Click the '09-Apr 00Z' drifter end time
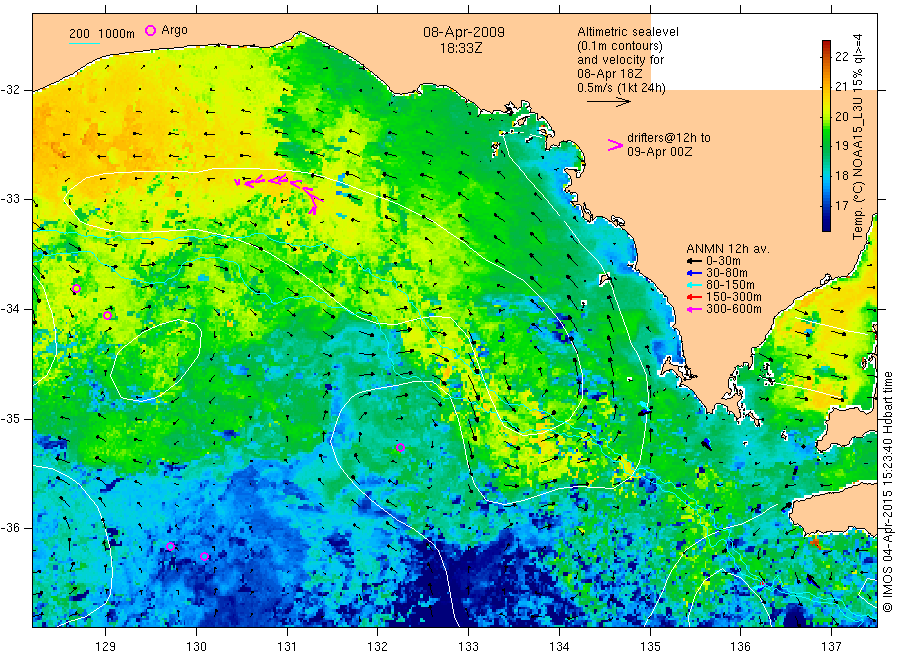Image resolution: width=900 pixels, height=660 pixels. pos(660,152)
